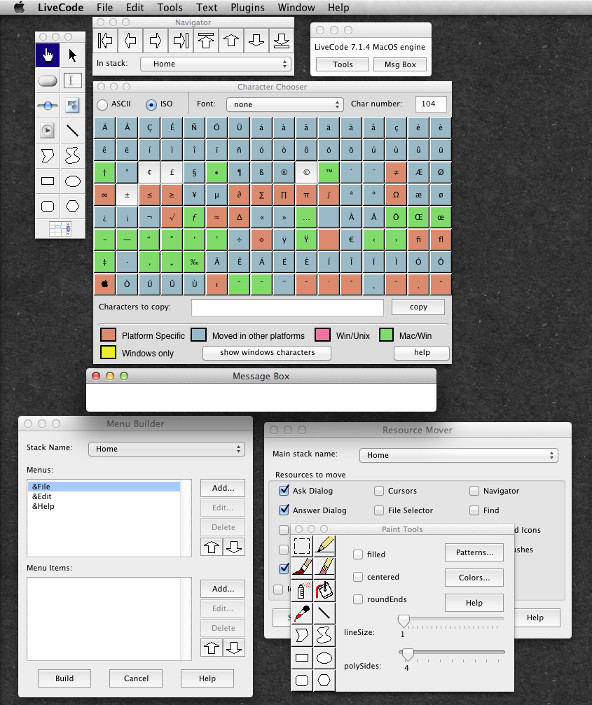
Task: Check the File Selector checkbox
Action: (379, 510)
